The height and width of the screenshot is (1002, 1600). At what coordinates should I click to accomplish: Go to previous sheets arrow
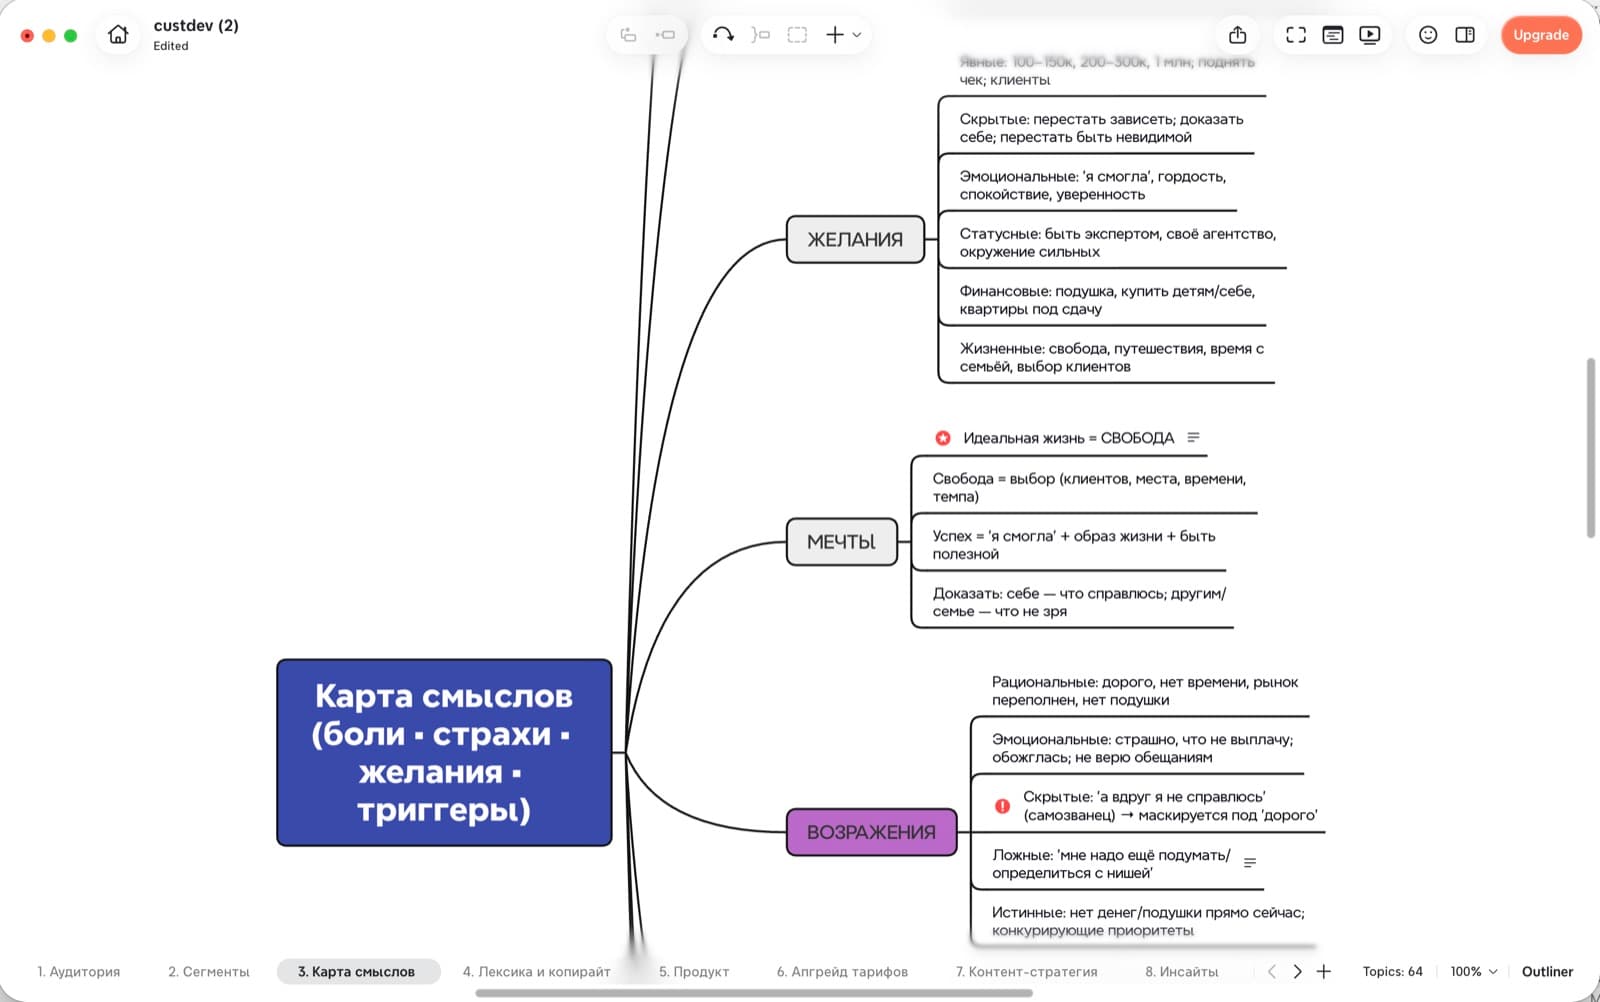(x=1272, y=971)
